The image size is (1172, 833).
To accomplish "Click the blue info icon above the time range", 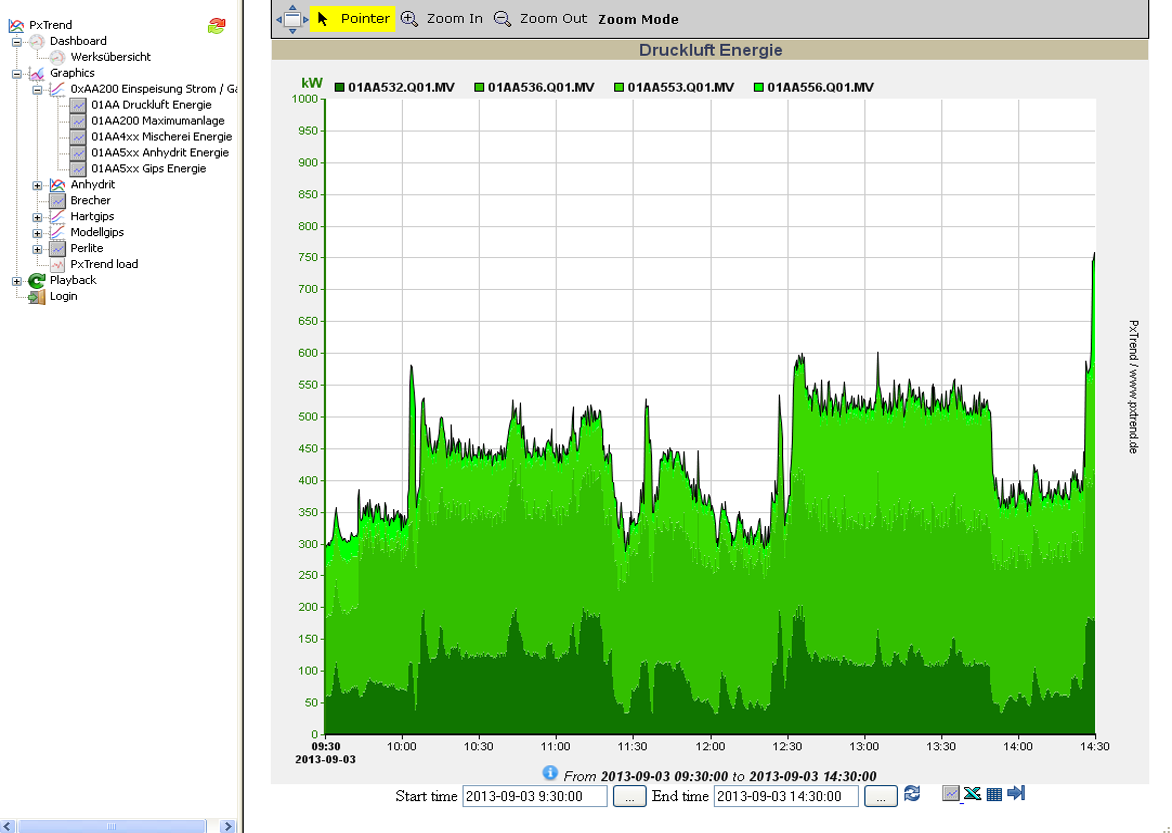I will click(x=549, y=773).
